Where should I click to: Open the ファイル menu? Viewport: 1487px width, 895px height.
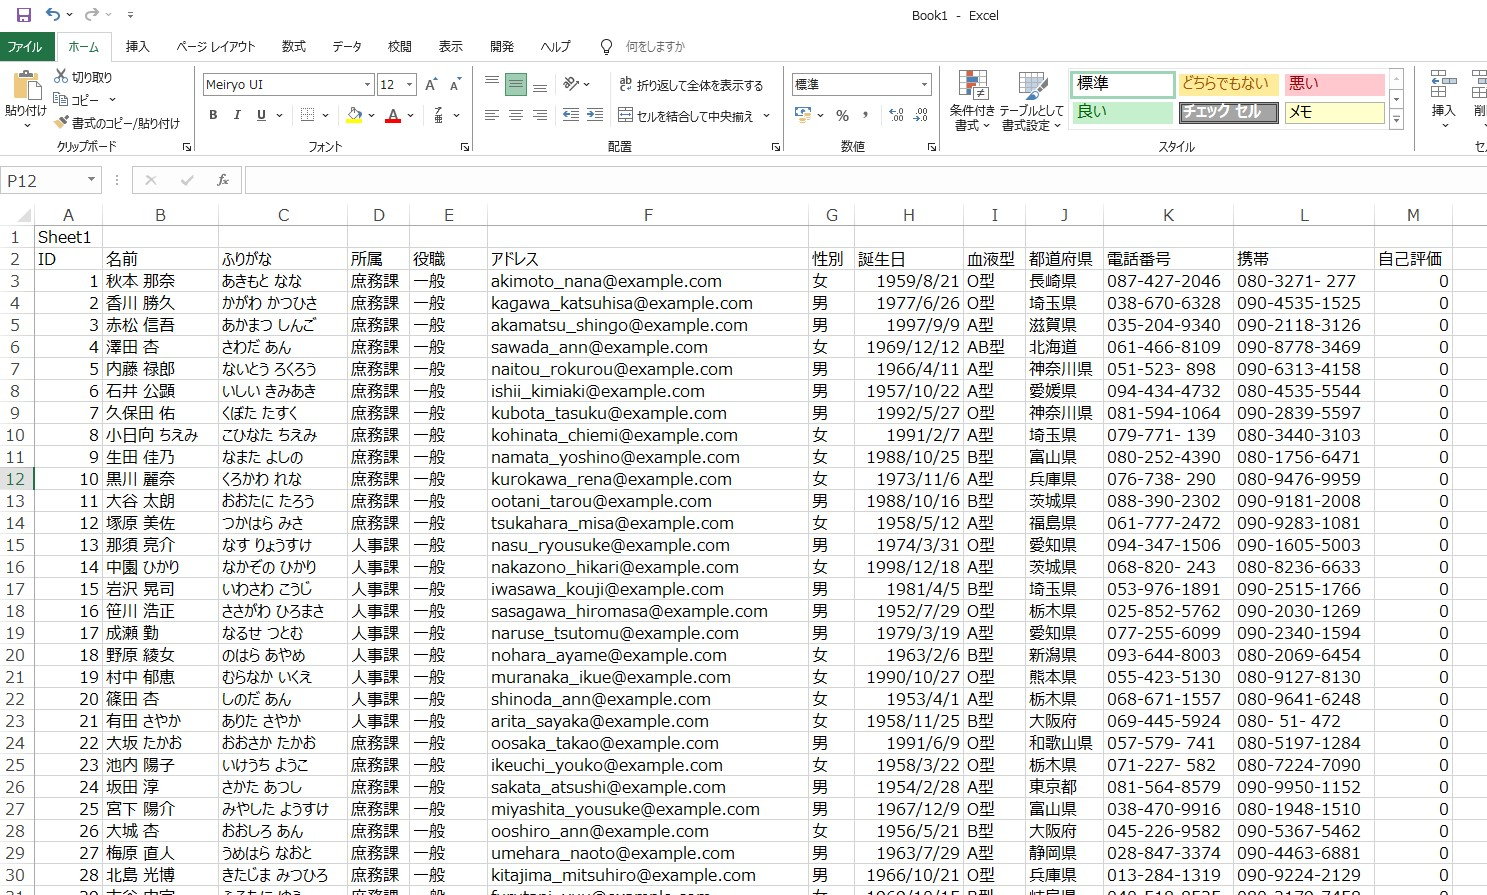[x=27, y=46]
